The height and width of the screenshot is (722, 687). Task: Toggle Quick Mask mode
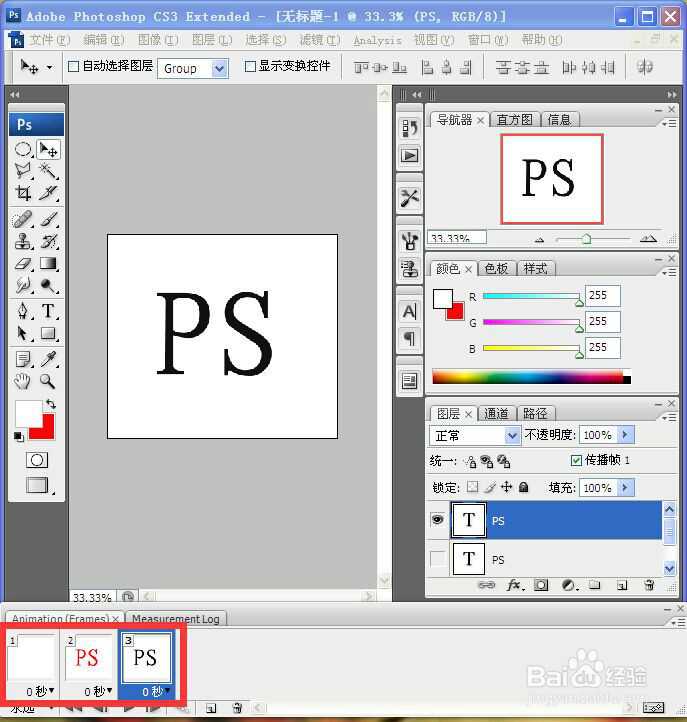[x=37, y=460]
